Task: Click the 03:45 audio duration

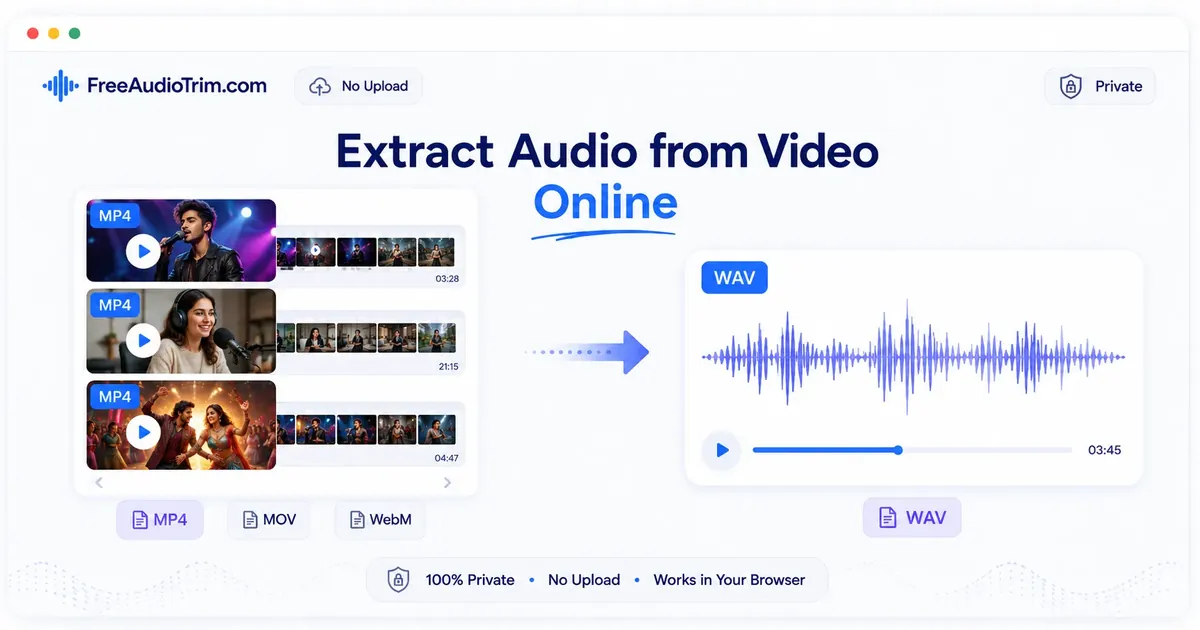Action: pyautogui.click(x=1104, y=450)
